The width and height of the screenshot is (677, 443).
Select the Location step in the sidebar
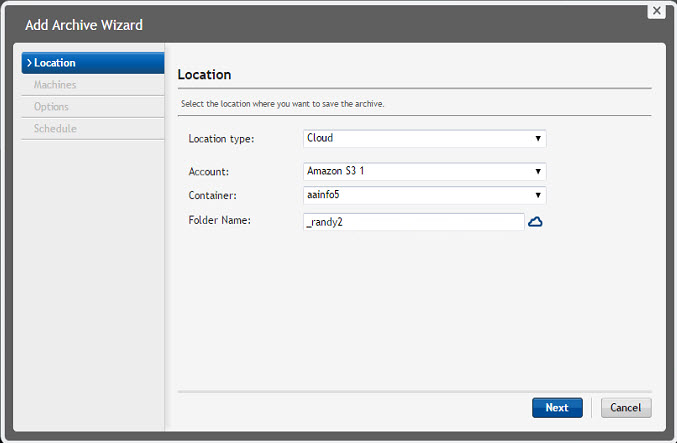[x=92, y=63]
